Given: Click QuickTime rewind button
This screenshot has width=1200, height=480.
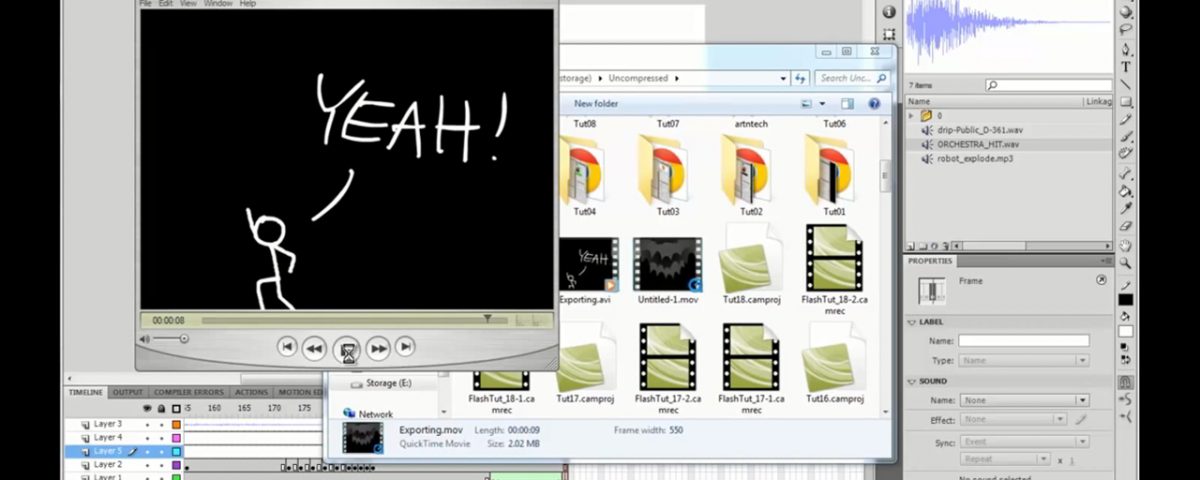Looking at the screenshot, I should click(314, 348).
